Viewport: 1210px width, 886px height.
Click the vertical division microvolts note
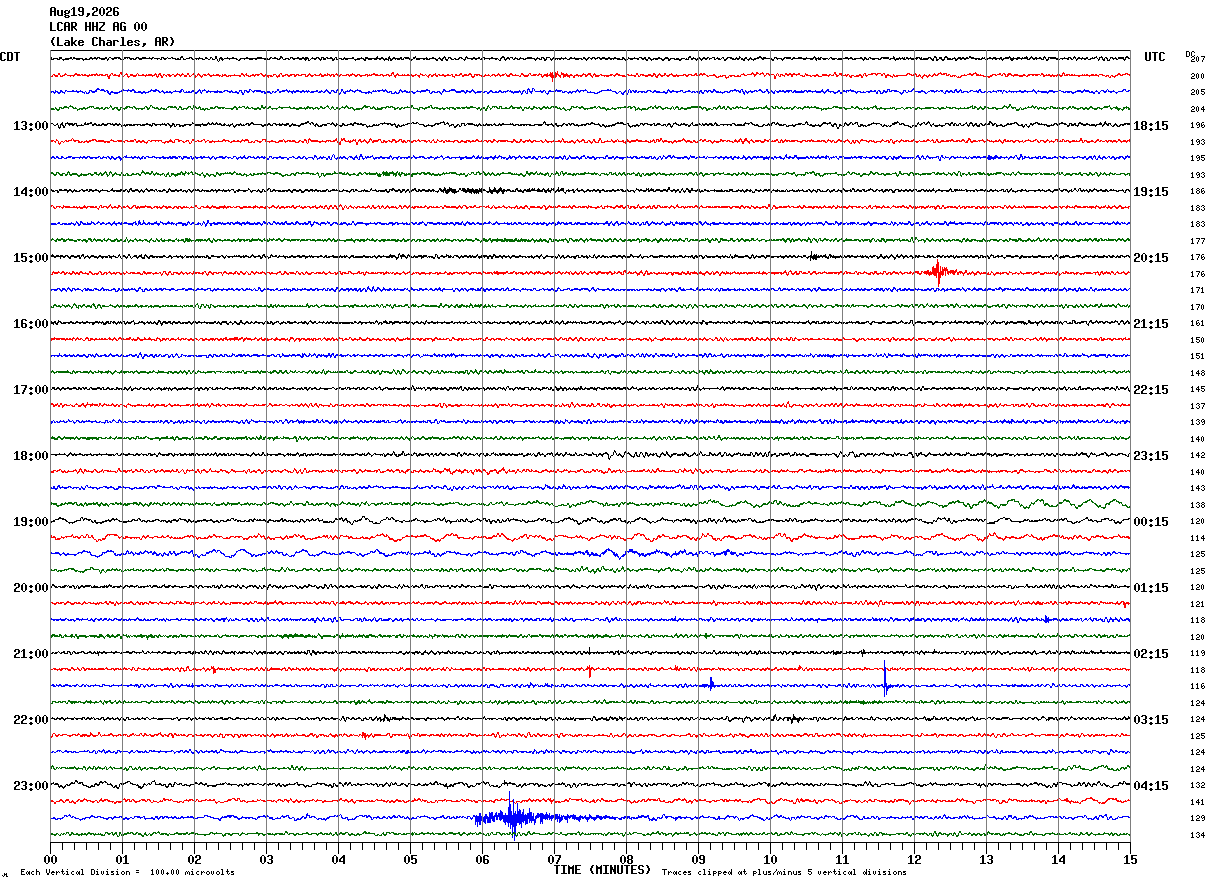(127, 872)
